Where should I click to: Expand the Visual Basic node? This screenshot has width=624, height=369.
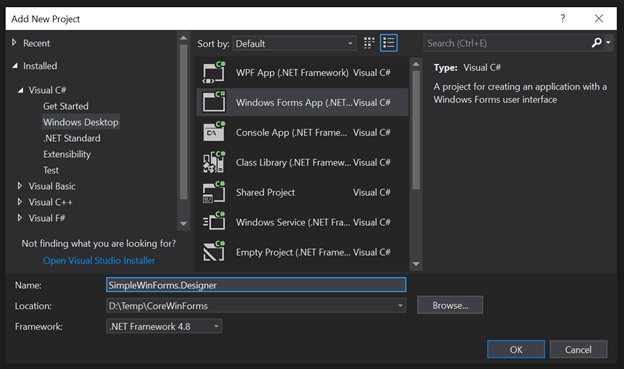pos(20,186)
